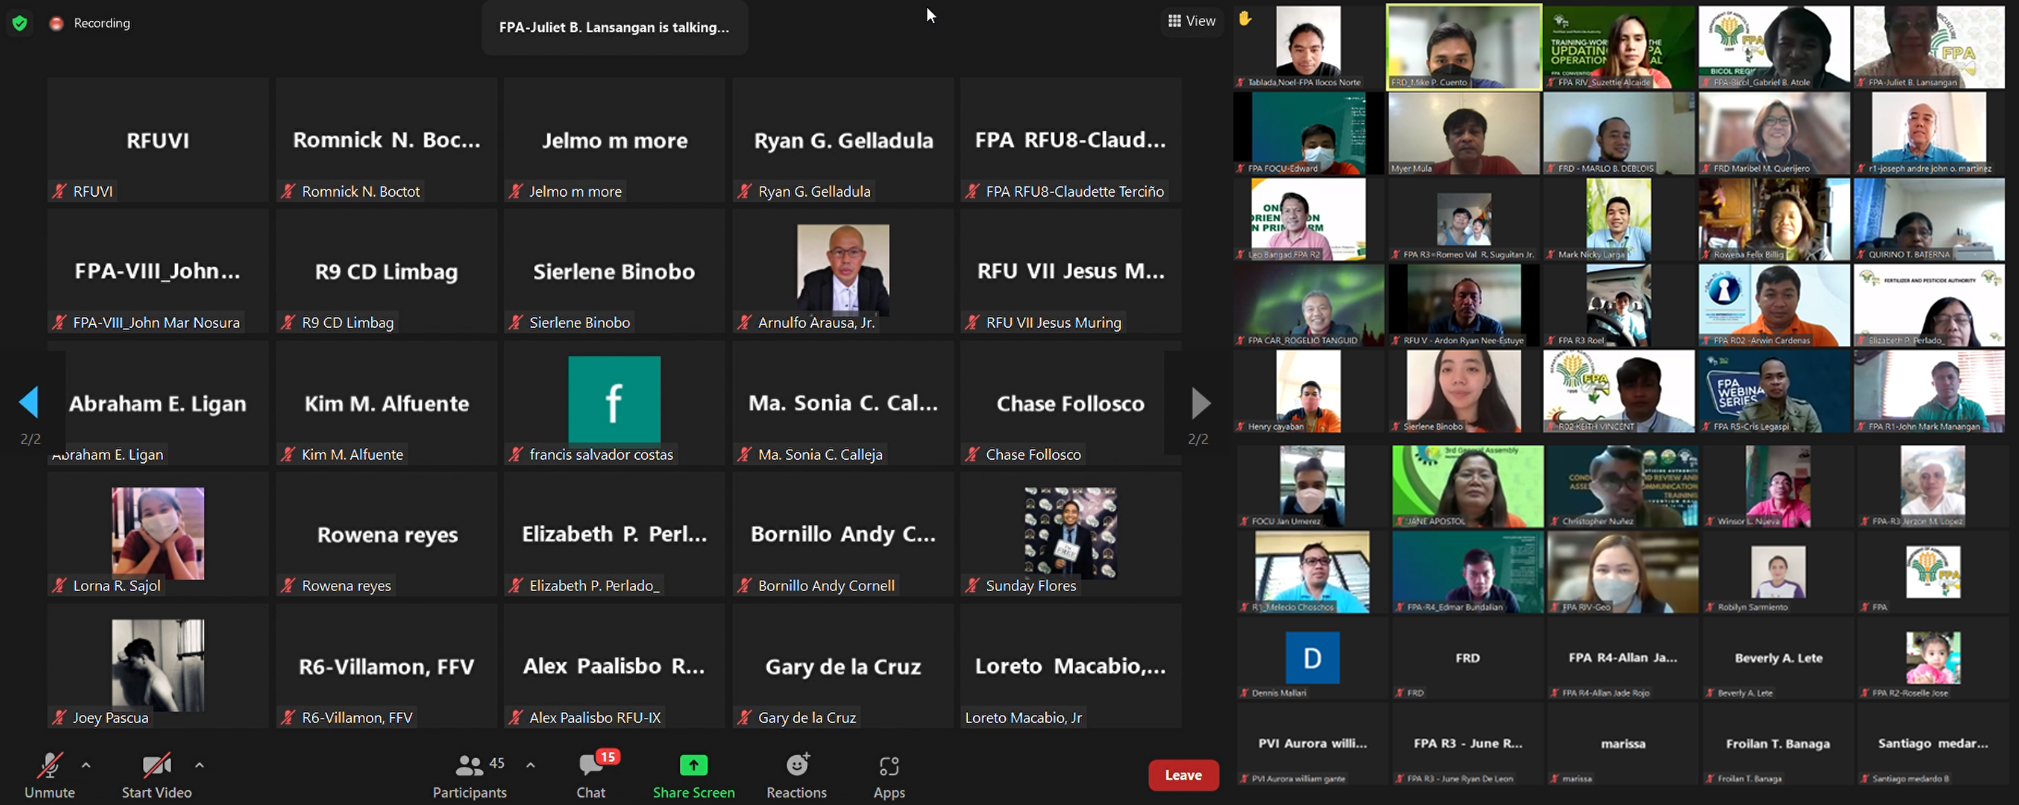Open the View layout menu
Viewport: 2019px width, 805px height.
[1192, 21]
